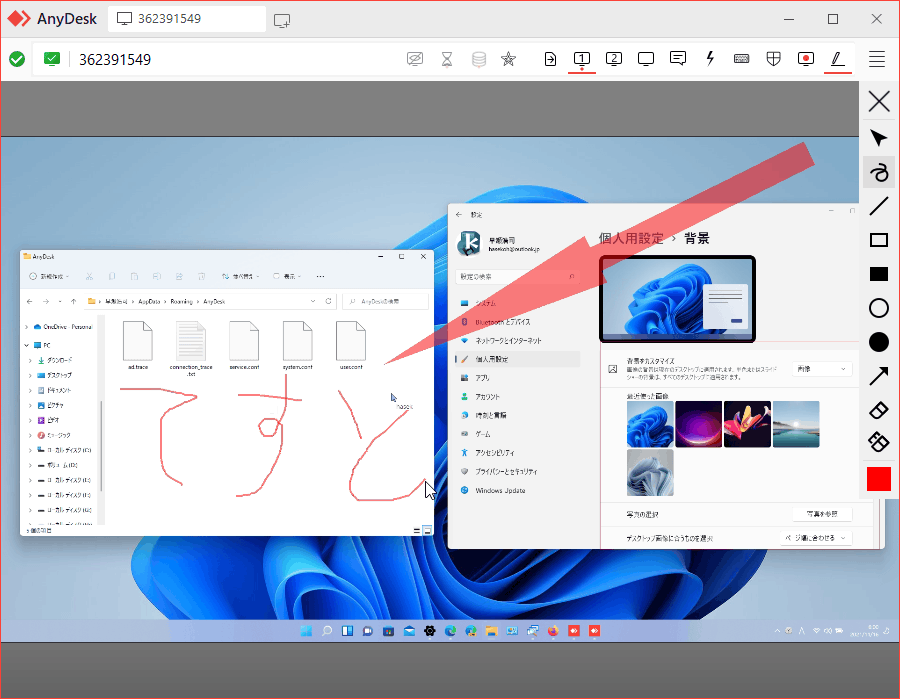Open ad.trace file in remote Explorer
Screen dimensions: 900x699
point(138,345)
